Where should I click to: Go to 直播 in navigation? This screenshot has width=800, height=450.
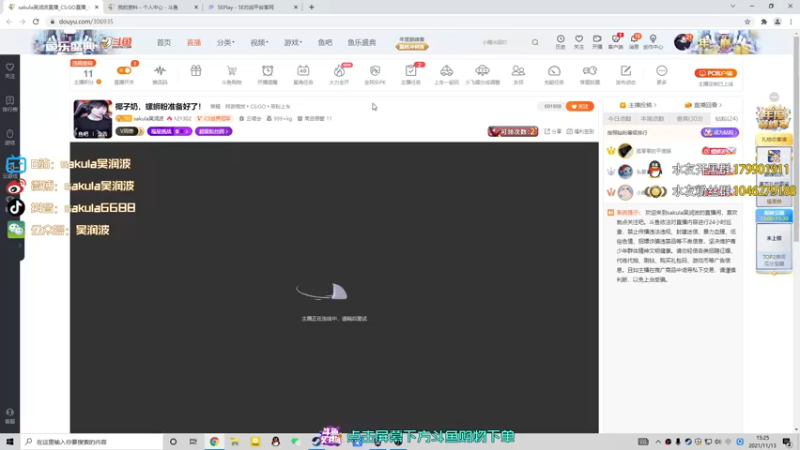coord(194,42)
